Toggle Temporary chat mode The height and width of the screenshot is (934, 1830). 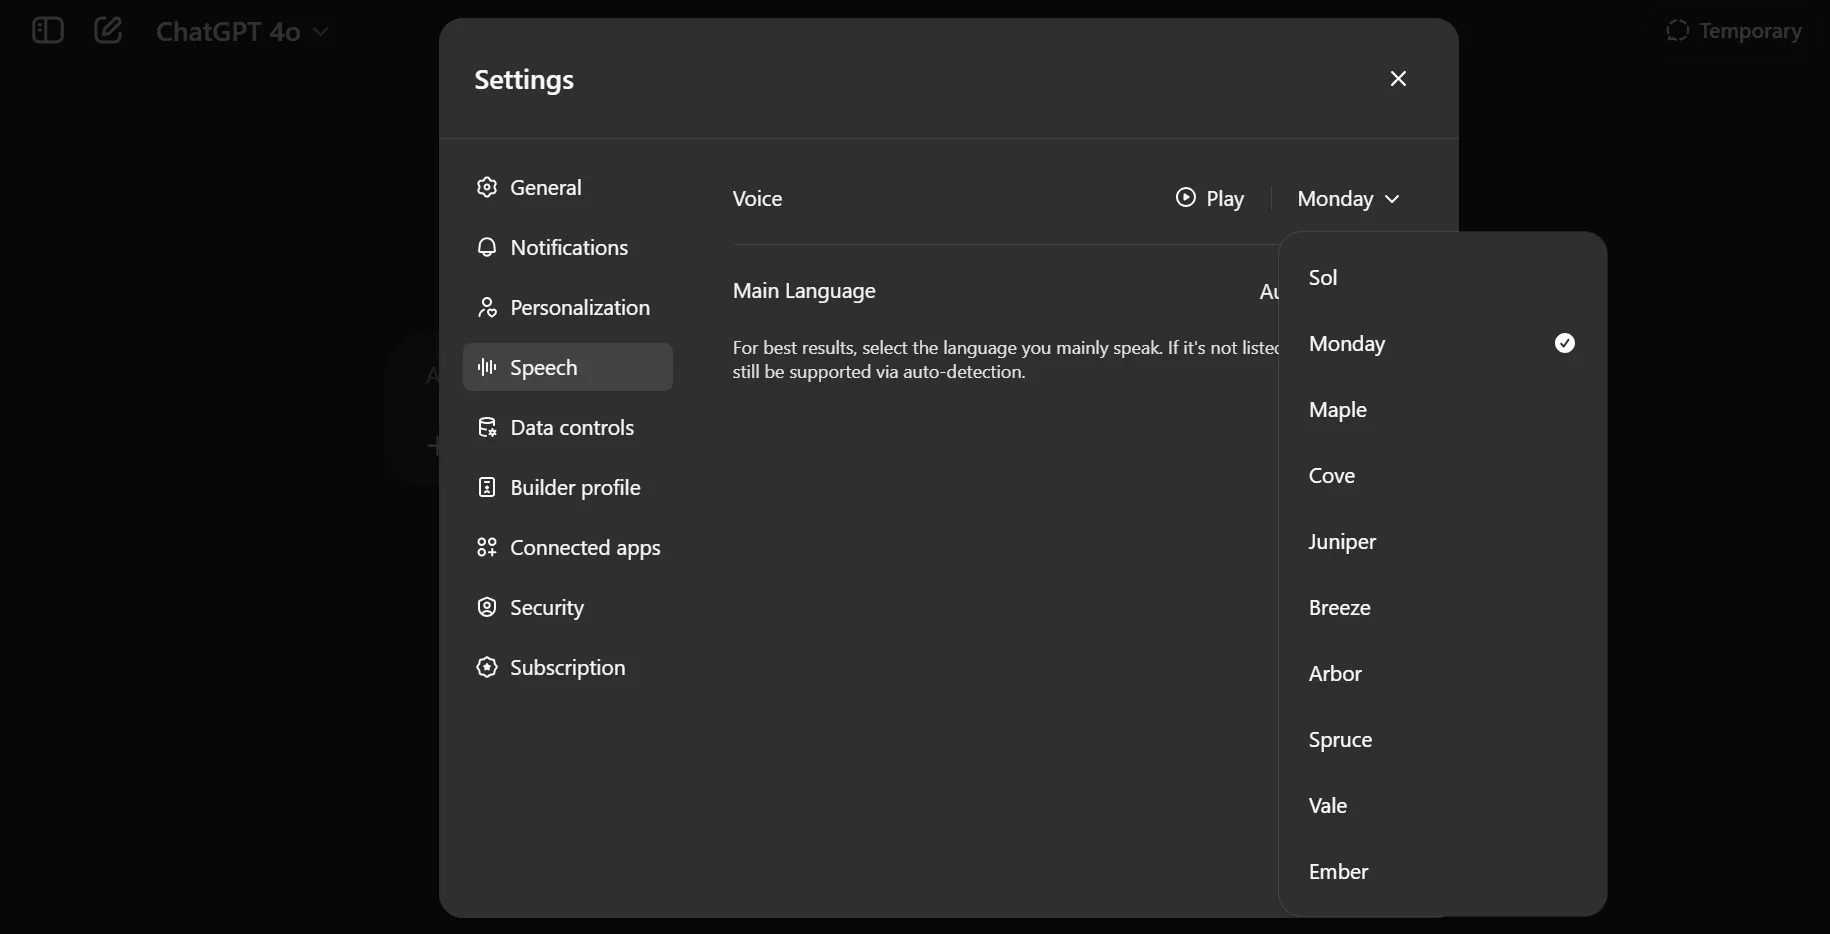[1733, 31]
